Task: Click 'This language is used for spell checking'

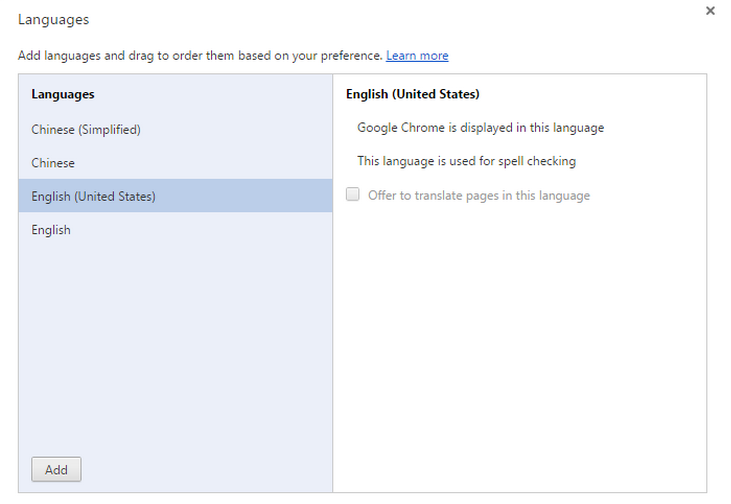Action: pos(467,161)
